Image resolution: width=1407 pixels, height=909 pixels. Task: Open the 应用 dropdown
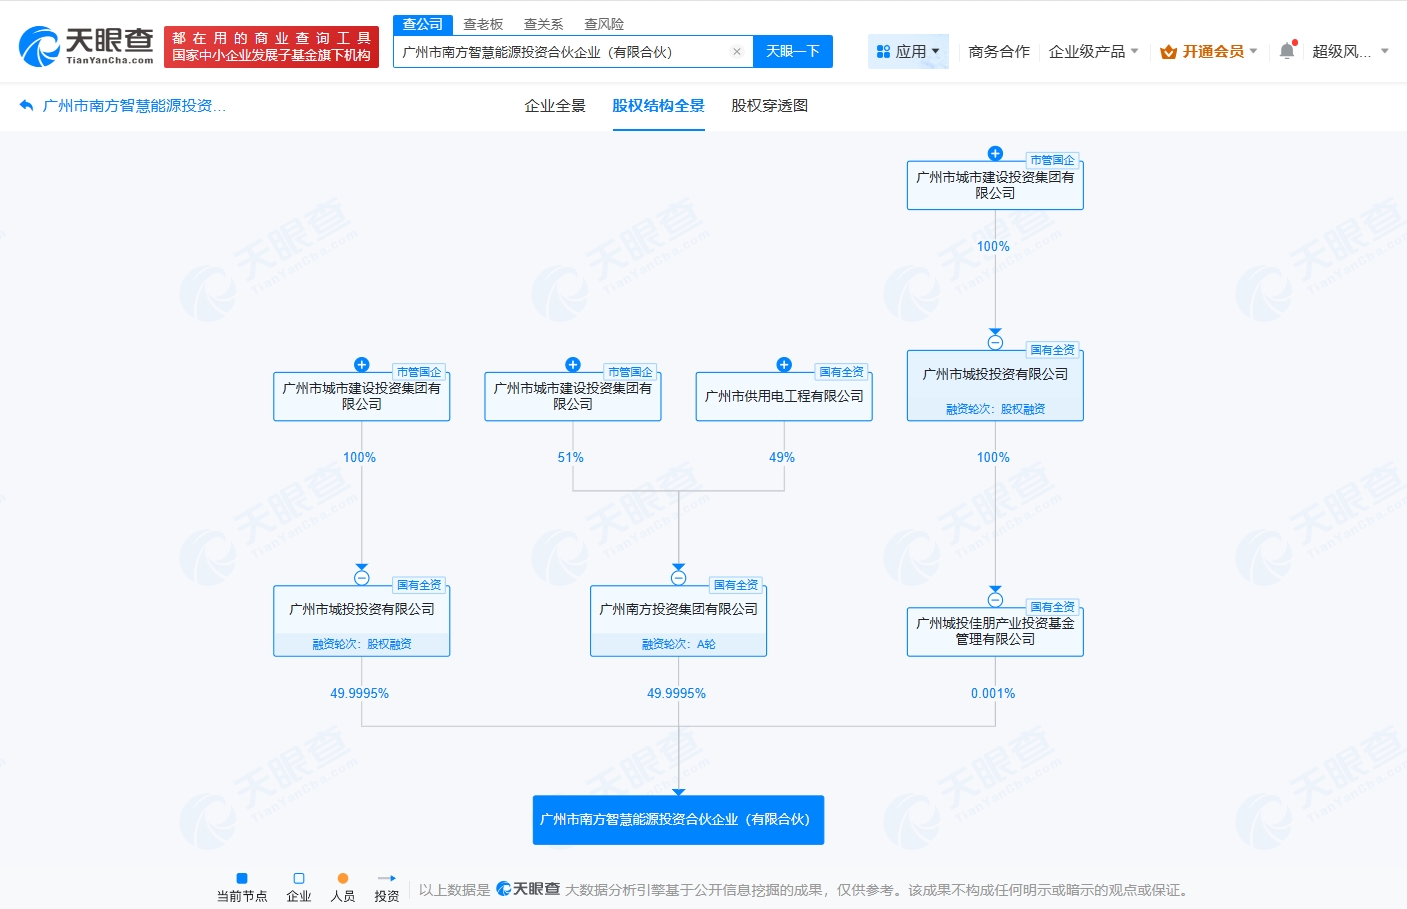(908, 51)
